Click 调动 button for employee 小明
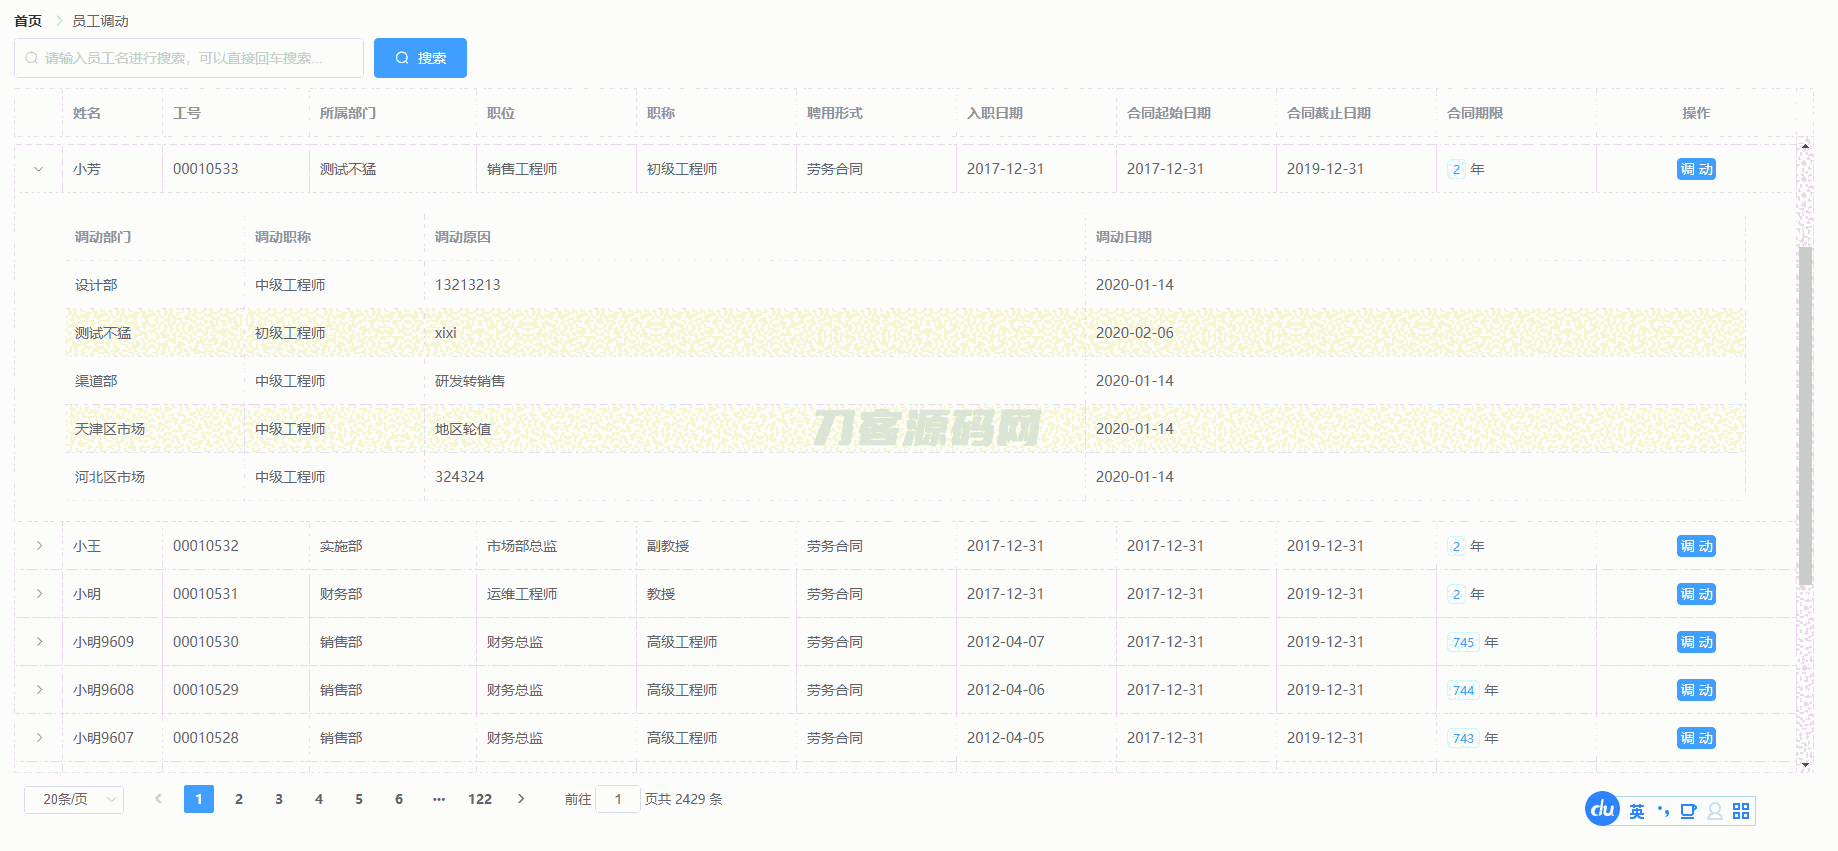1838x851 pixels. click(1696, 594)
